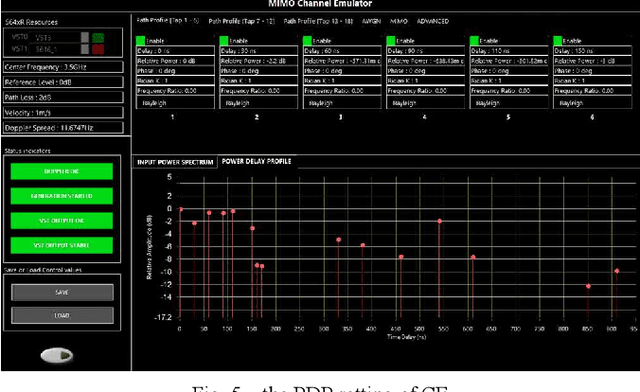This screenshot has width=640, height=392.
Task: Click the VST OUTPUT OK status indicator
Action: click(x=62, y=220)
